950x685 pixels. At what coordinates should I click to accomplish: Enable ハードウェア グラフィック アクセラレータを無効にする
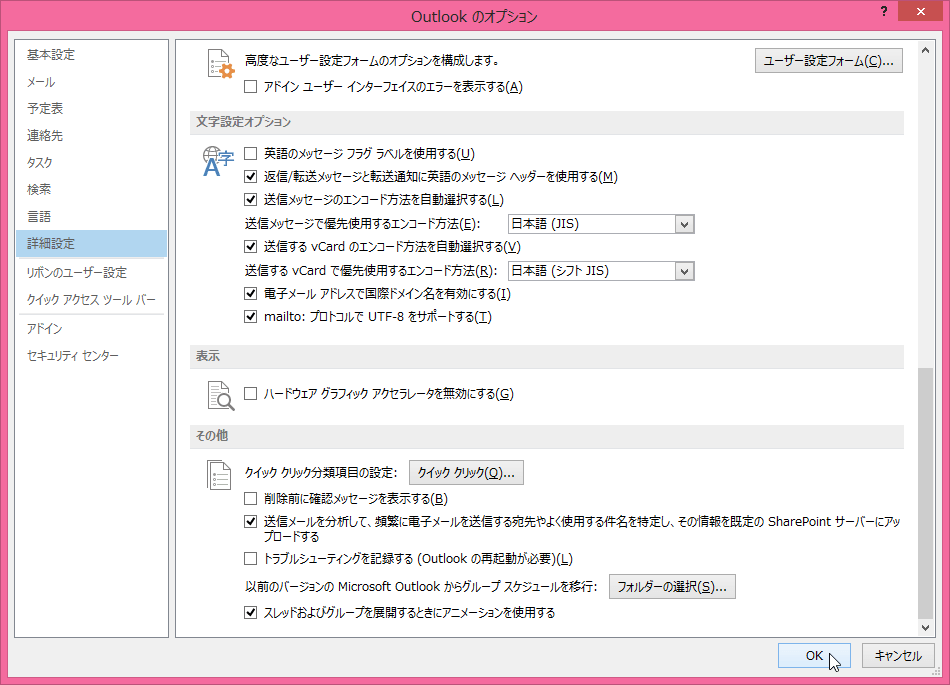(250, 394)
